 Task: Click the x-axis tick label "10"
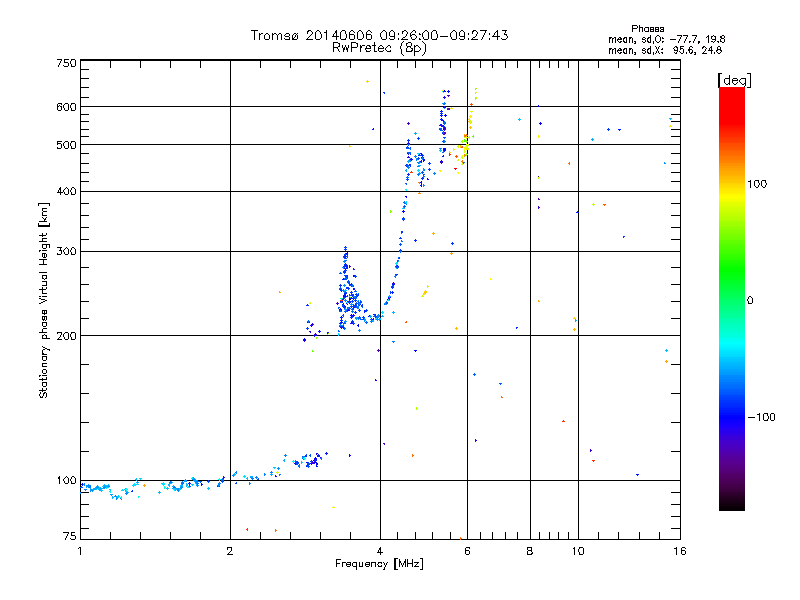578,551
